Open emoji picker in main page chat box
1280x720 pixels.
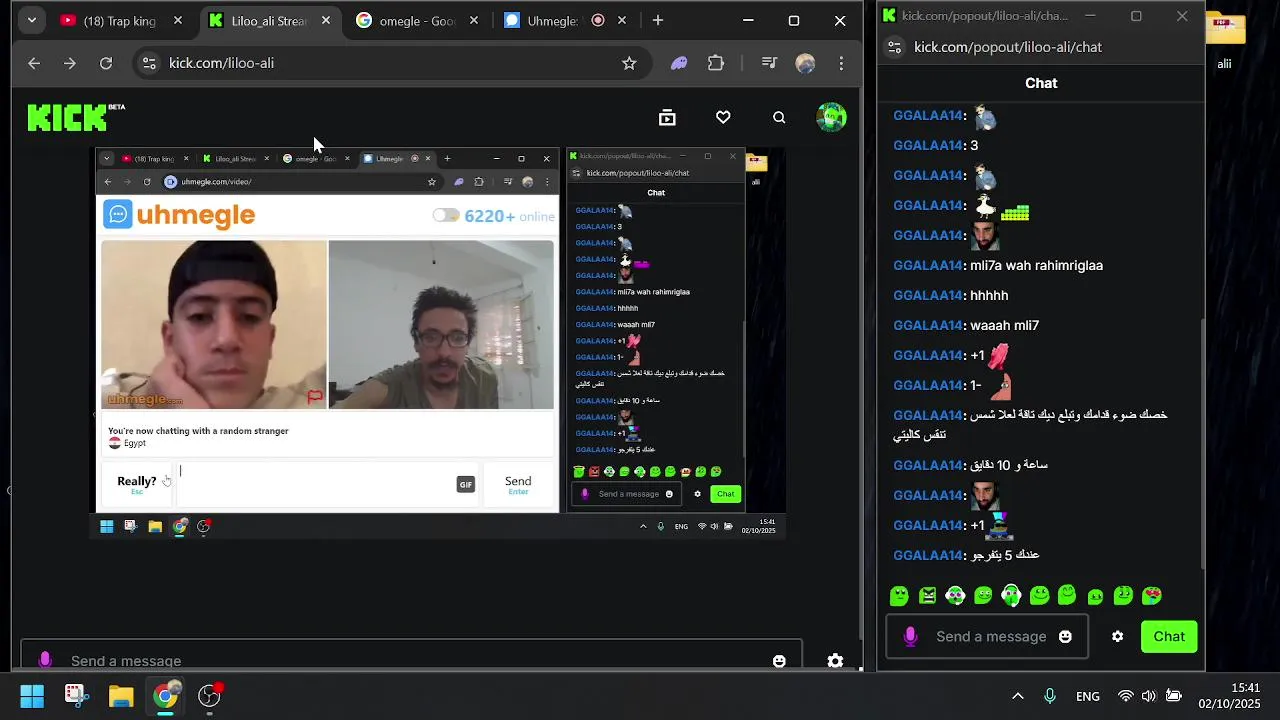[x=779, y=660]
